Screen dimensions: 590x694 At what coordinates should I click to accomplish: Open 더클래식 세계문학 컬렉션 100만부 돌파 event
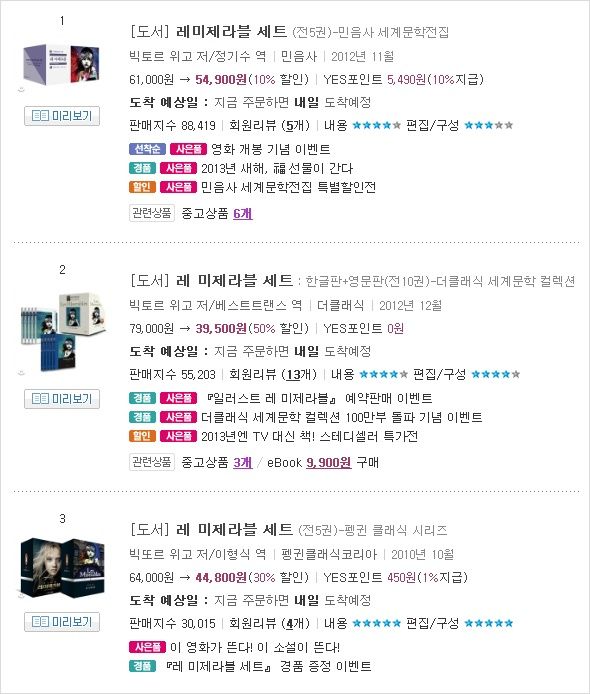point(341,417)
